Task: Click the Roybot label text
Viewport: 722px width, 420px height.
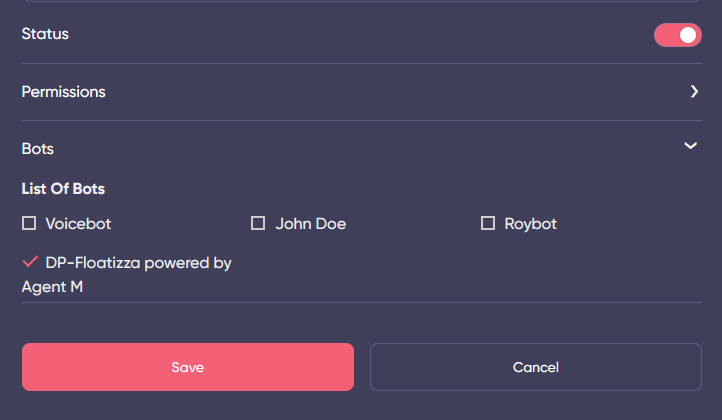Action: coord(530,224)
